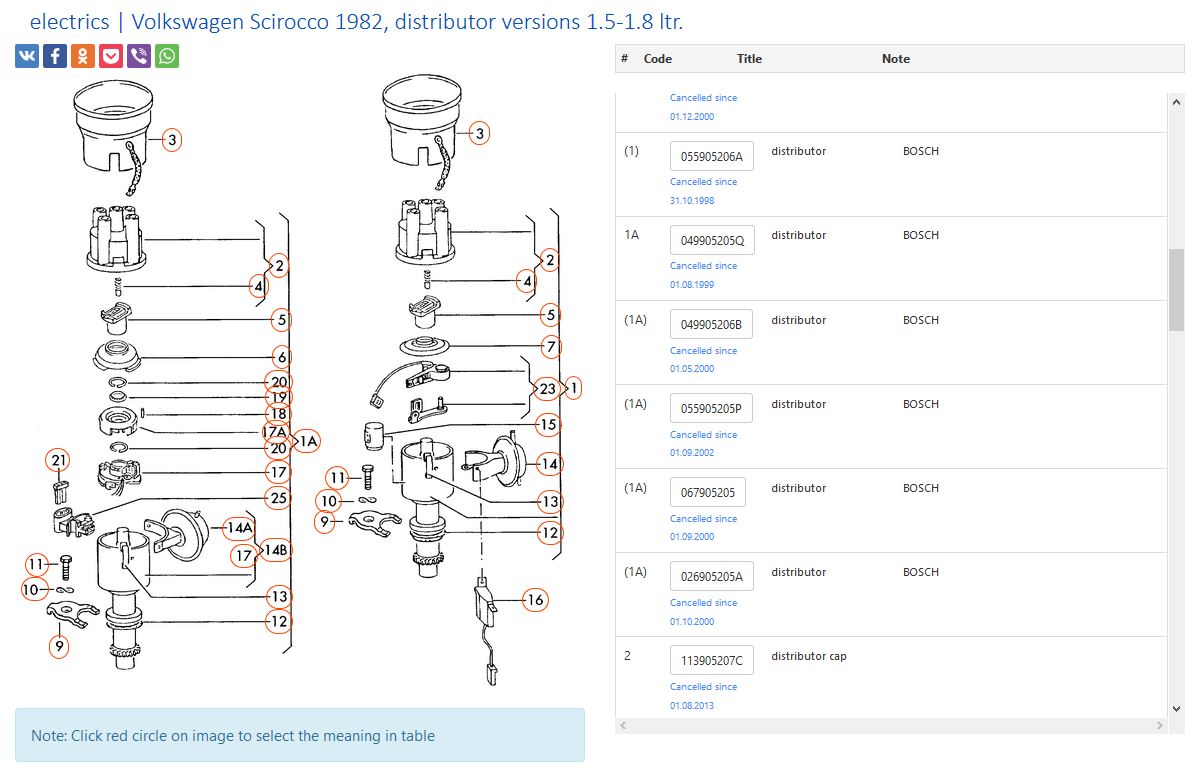
Task: Share page on Facebook
Action: [55, 56]
